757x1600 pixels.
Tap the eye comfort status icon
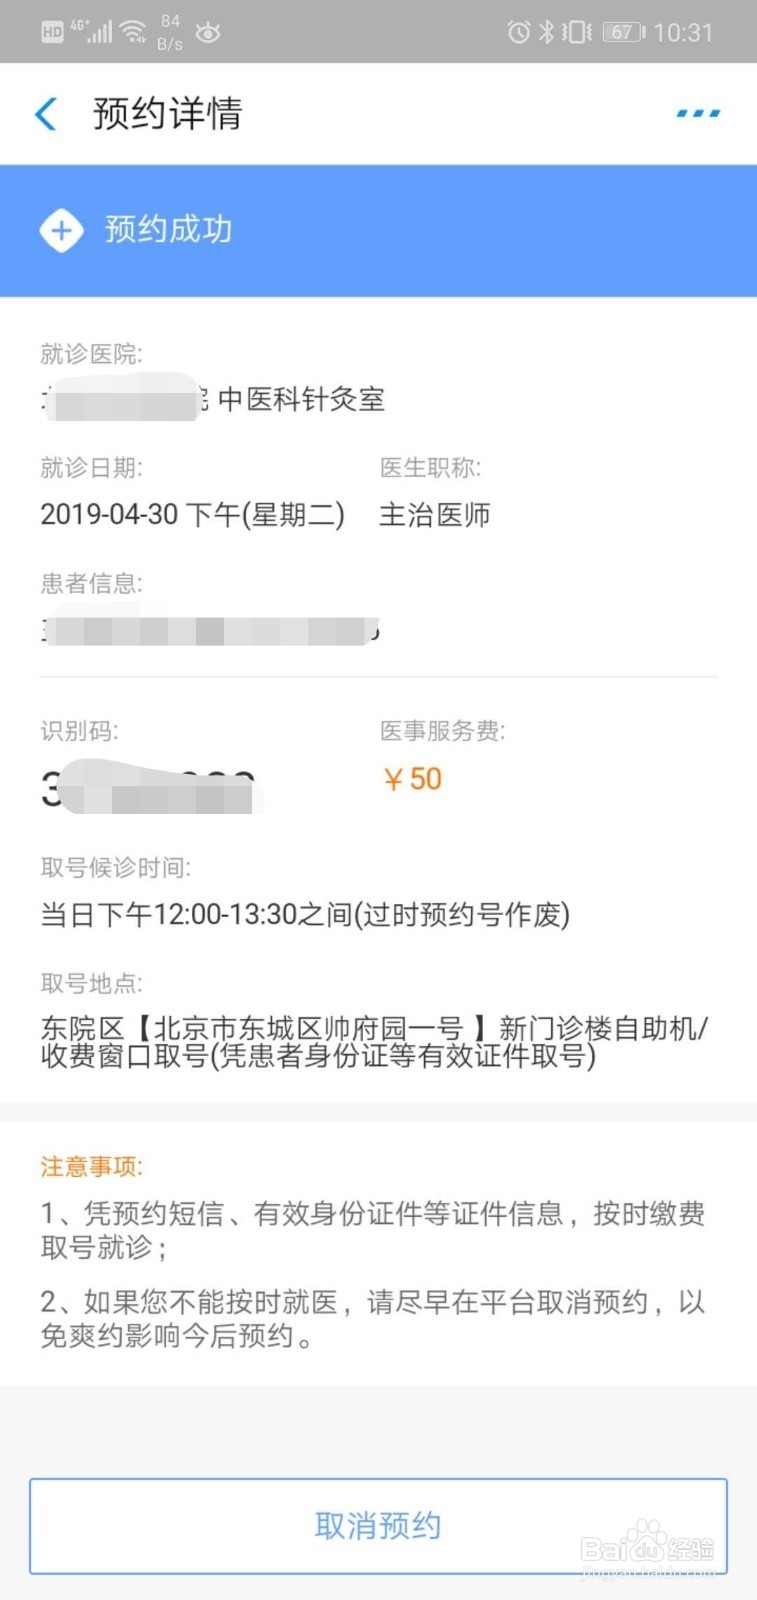pyautogui.click(x=207, y=32)
